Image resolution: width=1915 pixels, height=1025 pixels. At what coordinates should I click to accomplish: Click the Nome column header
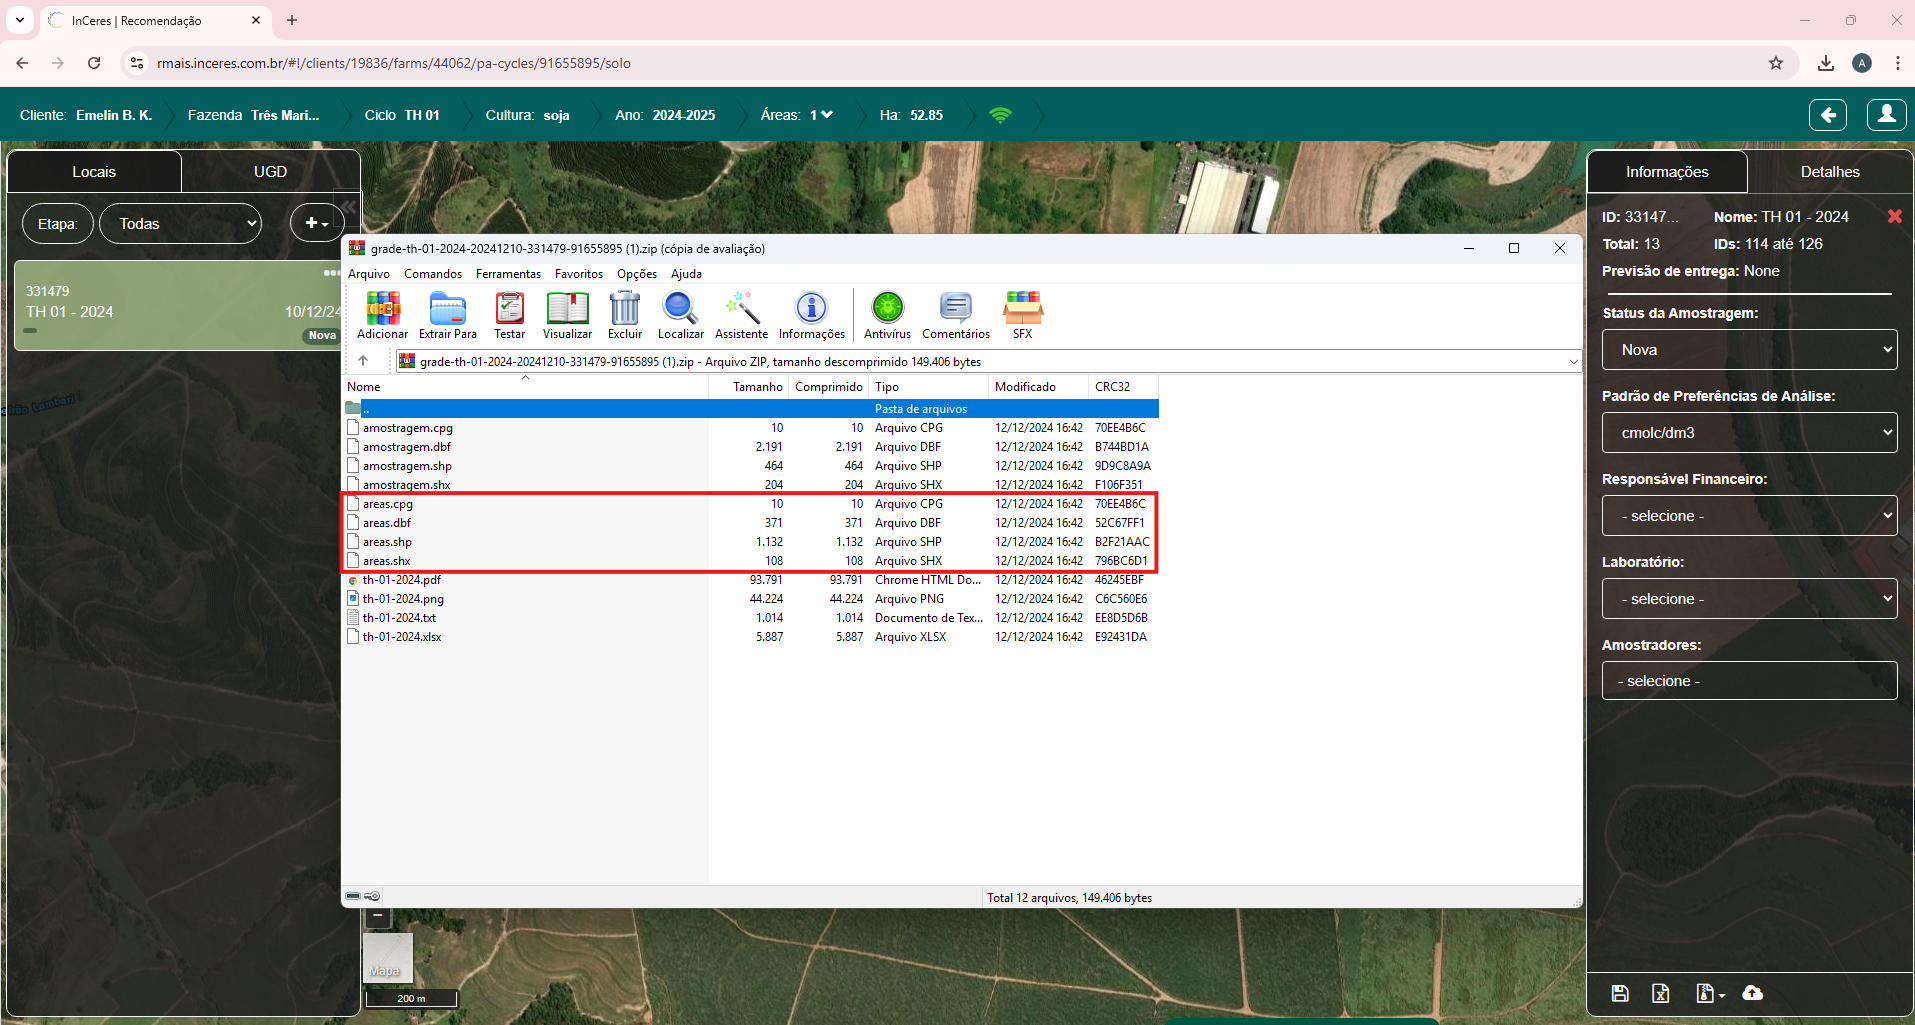point(364,387)
